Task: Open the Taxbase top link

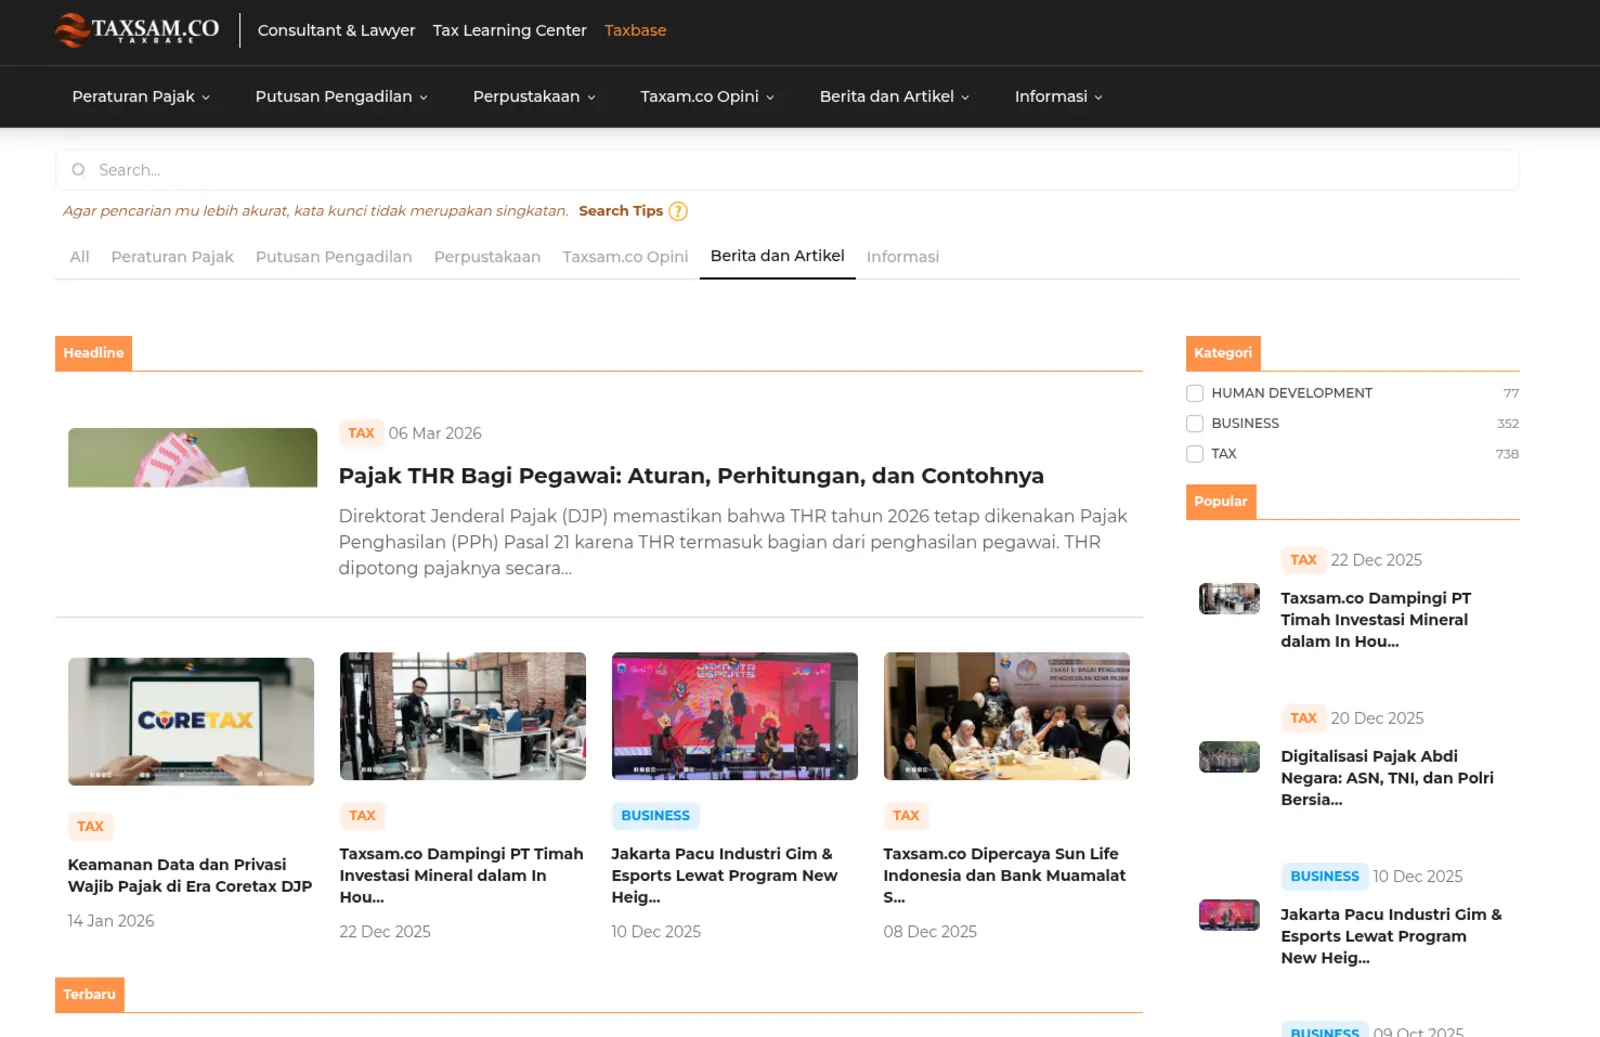Action: point(635,30)
